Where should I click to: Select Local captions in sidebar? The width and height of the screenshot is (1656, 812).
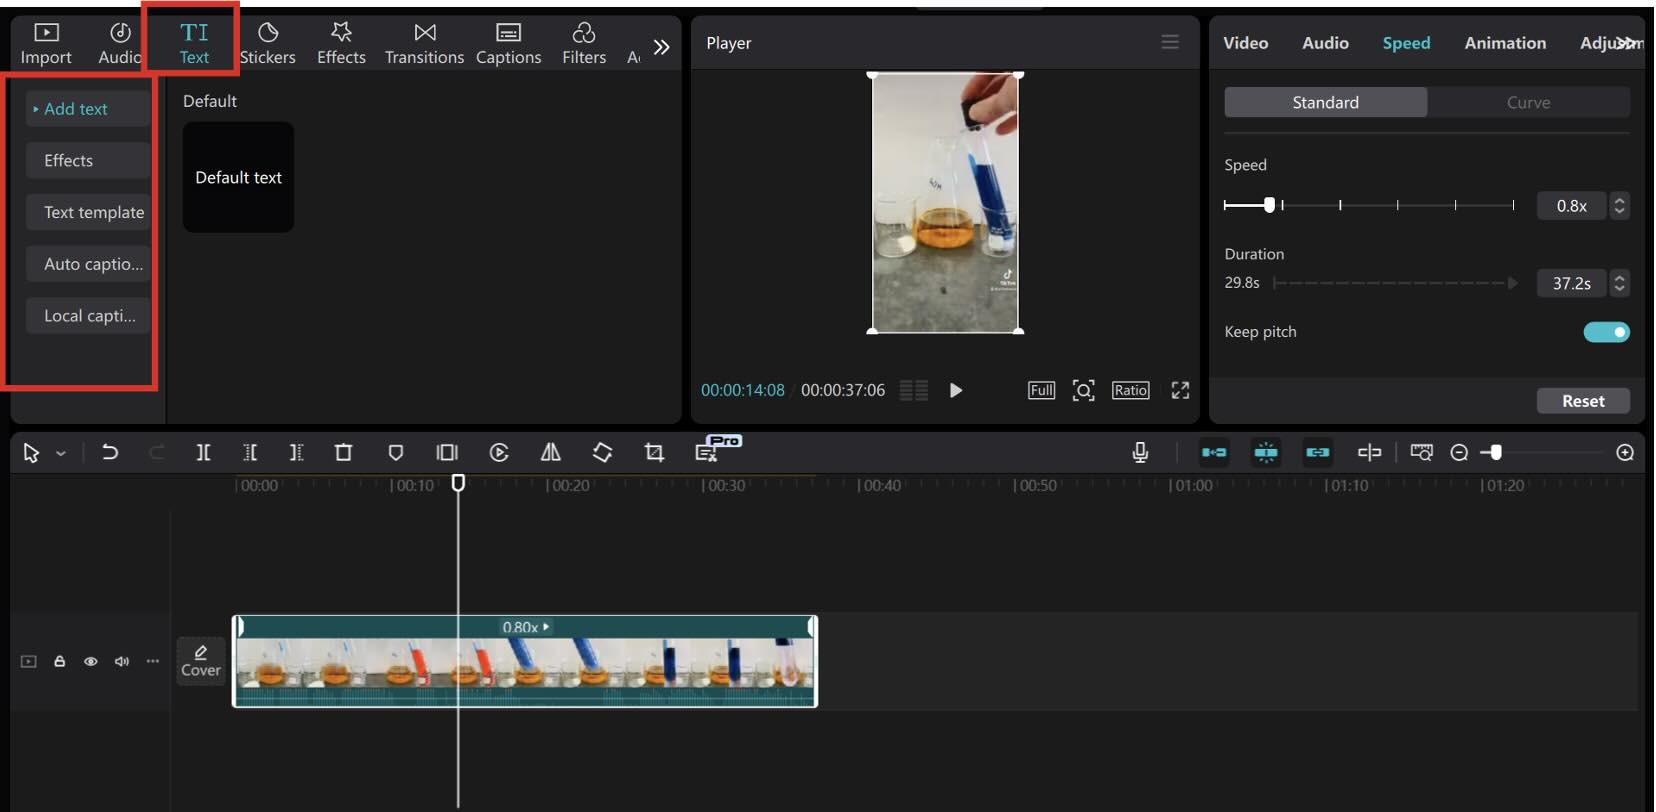pyautogui.click(x=88, y=316)
